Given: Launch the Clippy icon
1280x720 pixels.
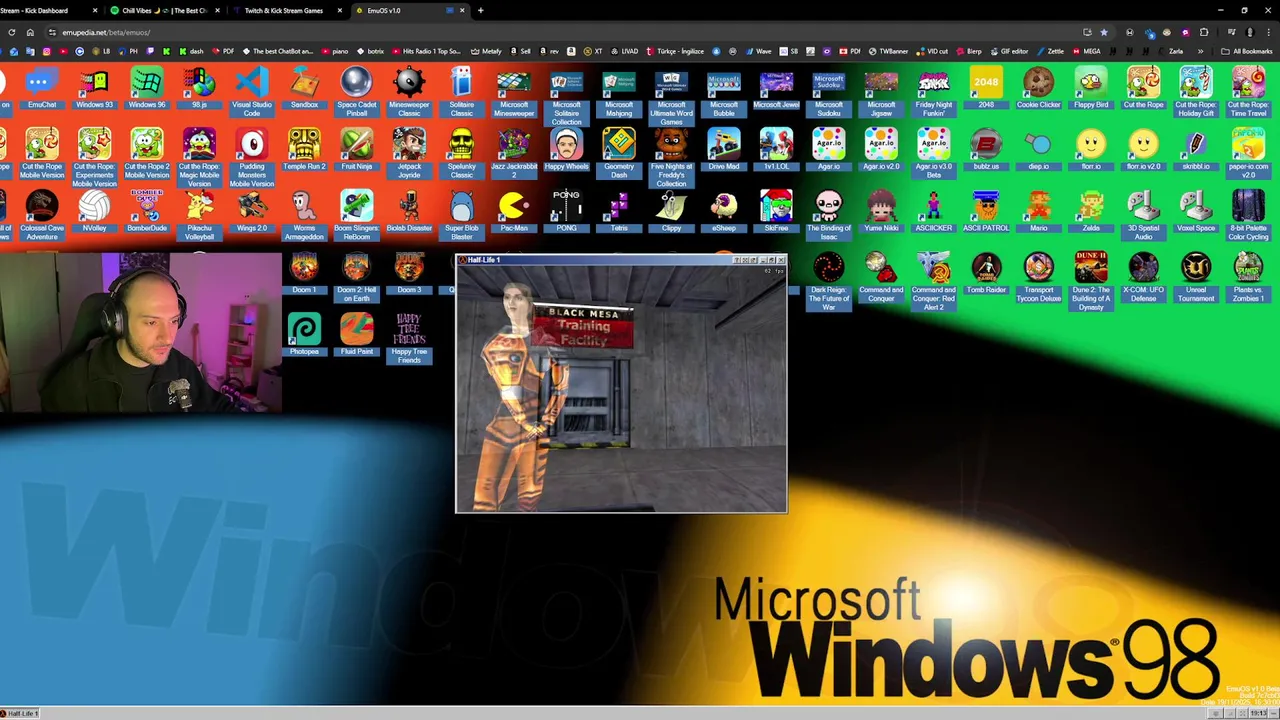Looking at the screenshot, I should 671,211.
